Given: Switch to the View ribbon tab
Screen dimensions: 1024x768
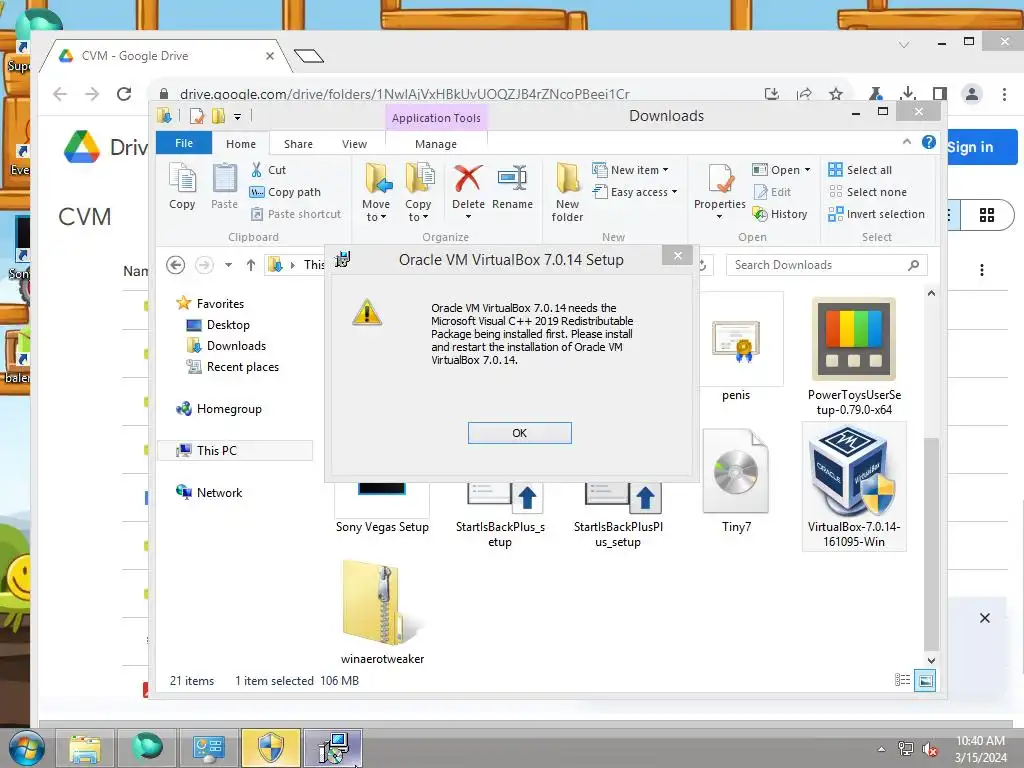Looking at the screenshot, I should click(355, 144).
